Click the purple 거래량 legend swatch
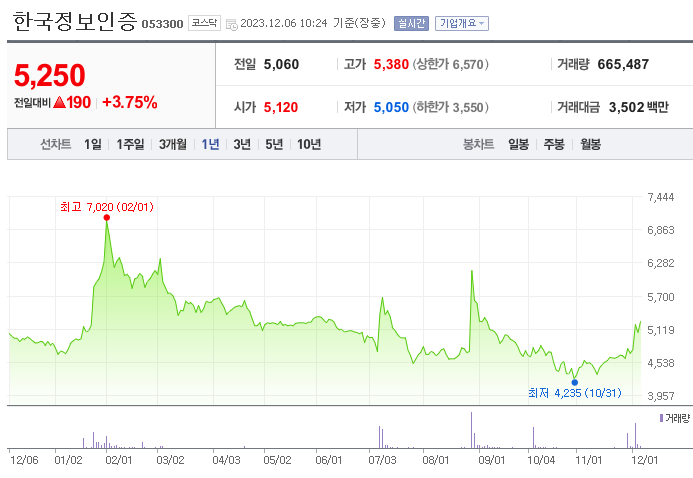Viewport: 693px width, 478px height. 661,418
